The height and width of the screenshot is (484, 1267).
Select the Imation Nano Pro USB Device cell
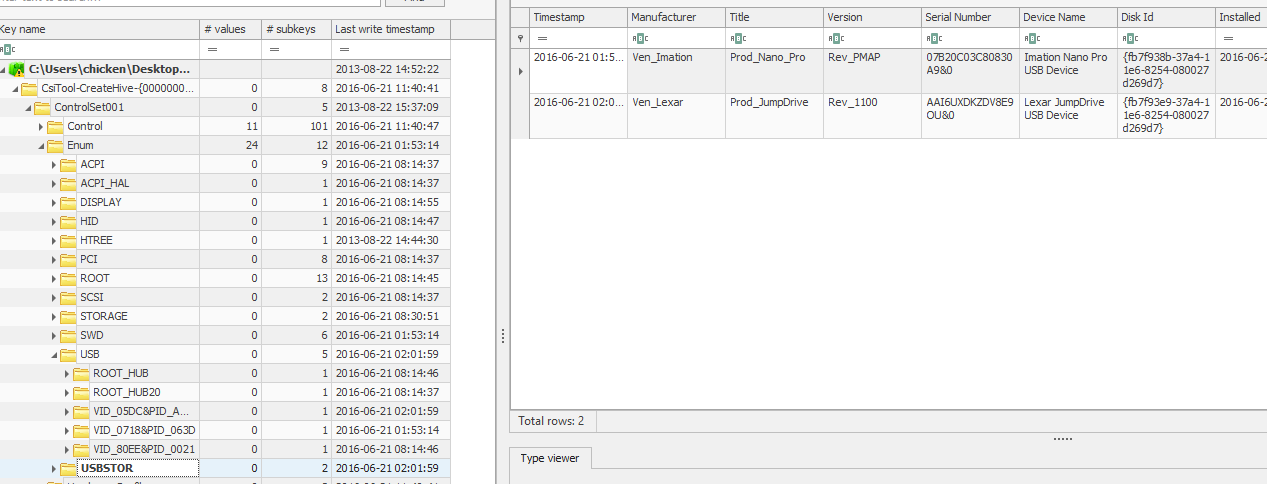1067,71
